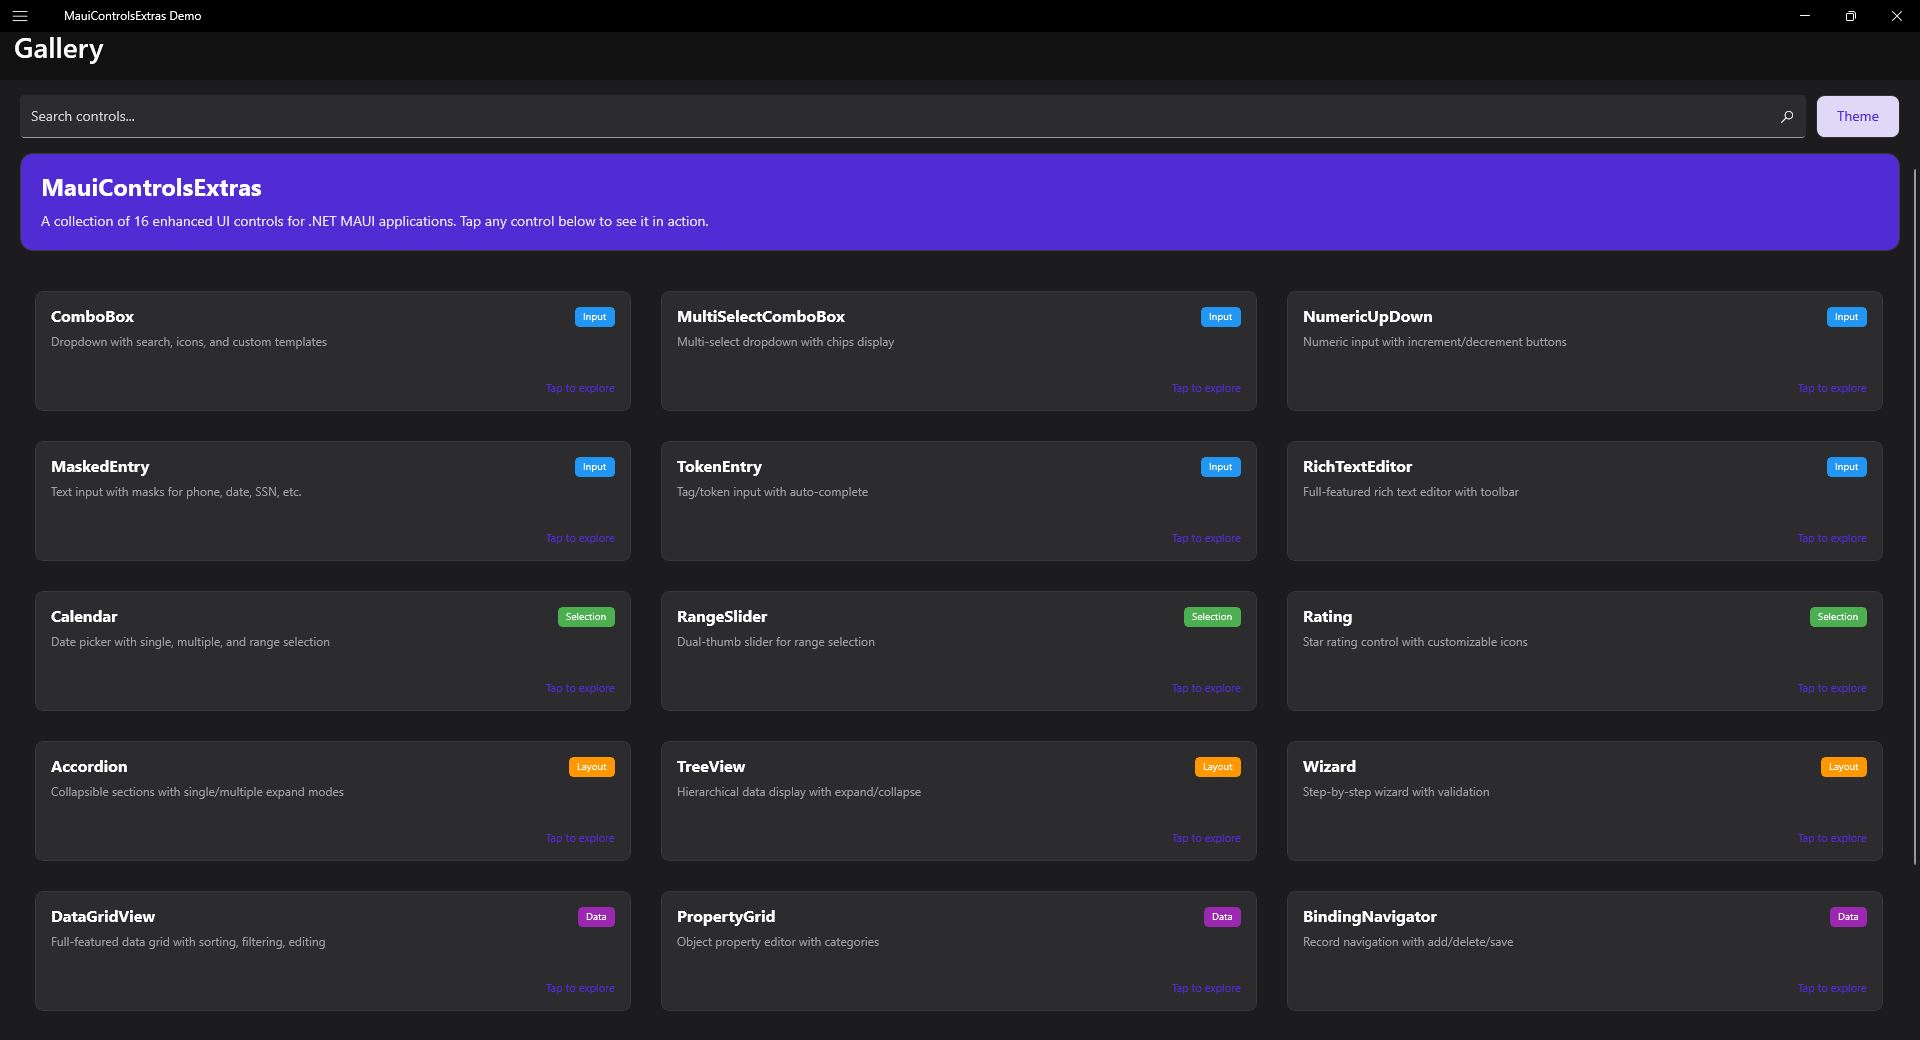Viewport: 1920px width, 1040px height.
Task: Click the Data badge on BindingNavigator card
Action: pos(1848,917)
